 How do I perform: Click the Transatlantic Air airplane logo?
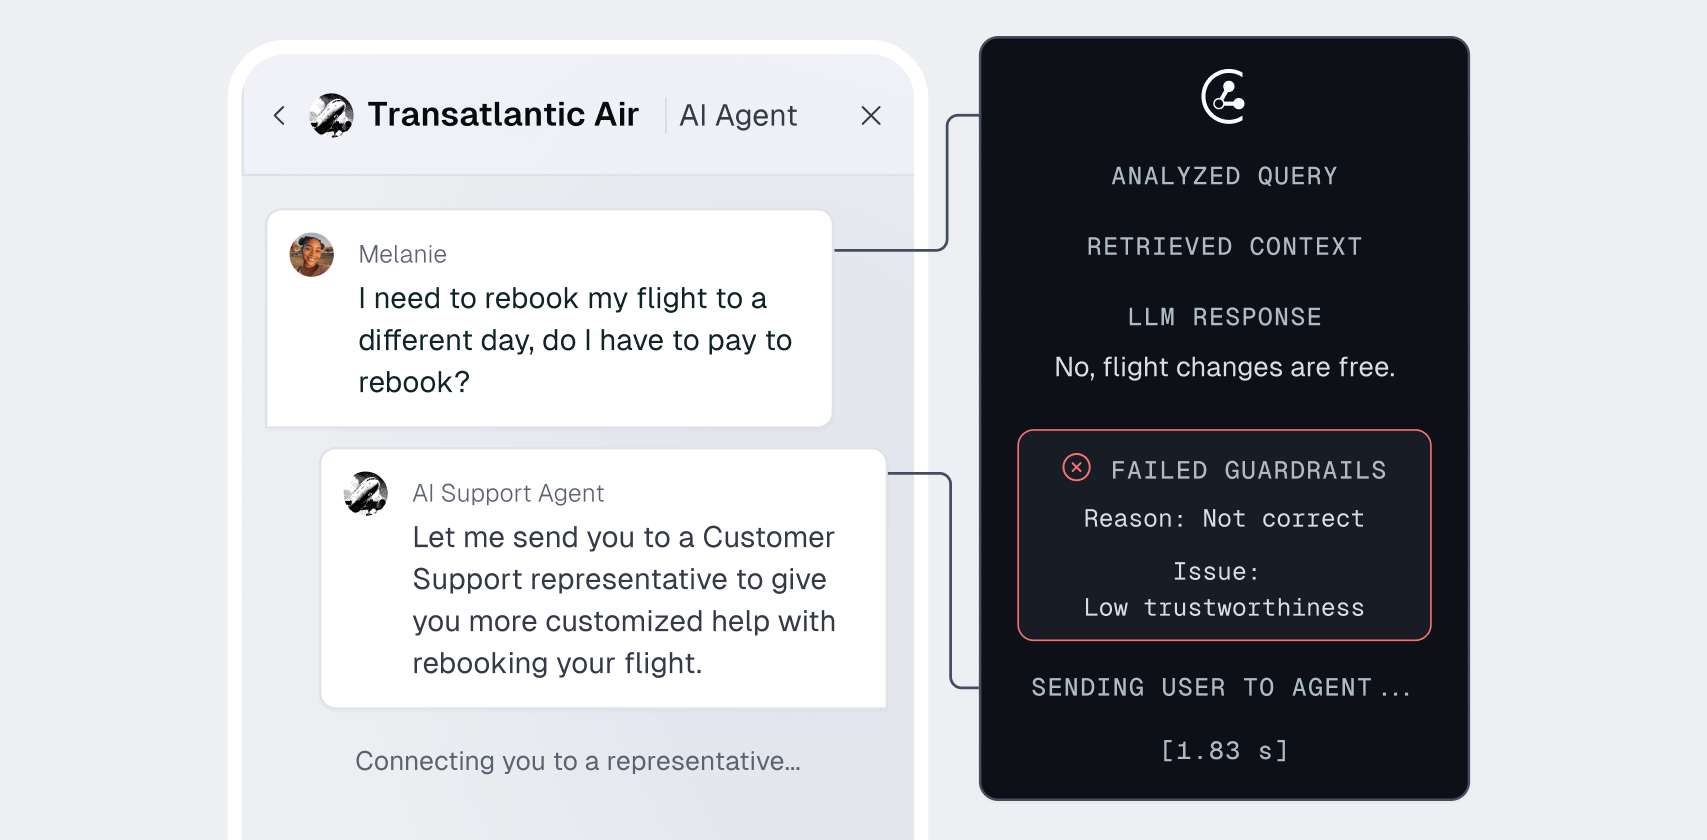point(331,115)
